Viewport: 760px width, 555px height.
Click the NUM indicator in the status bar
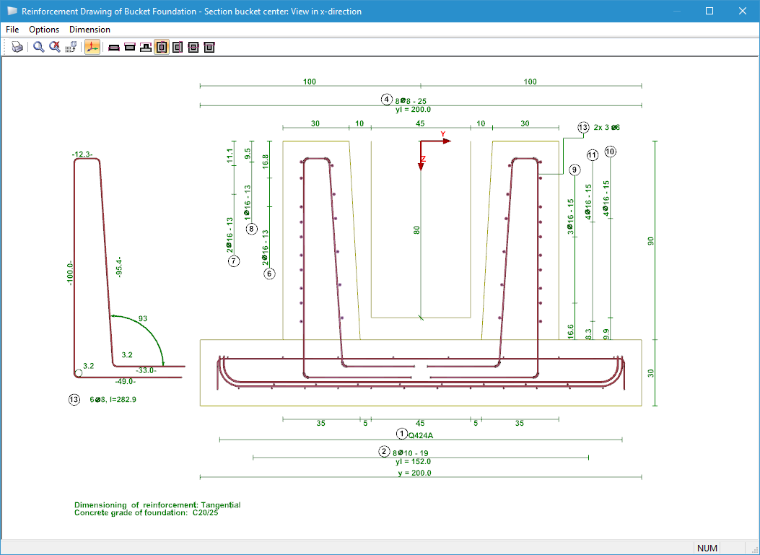tap(707, 548)
